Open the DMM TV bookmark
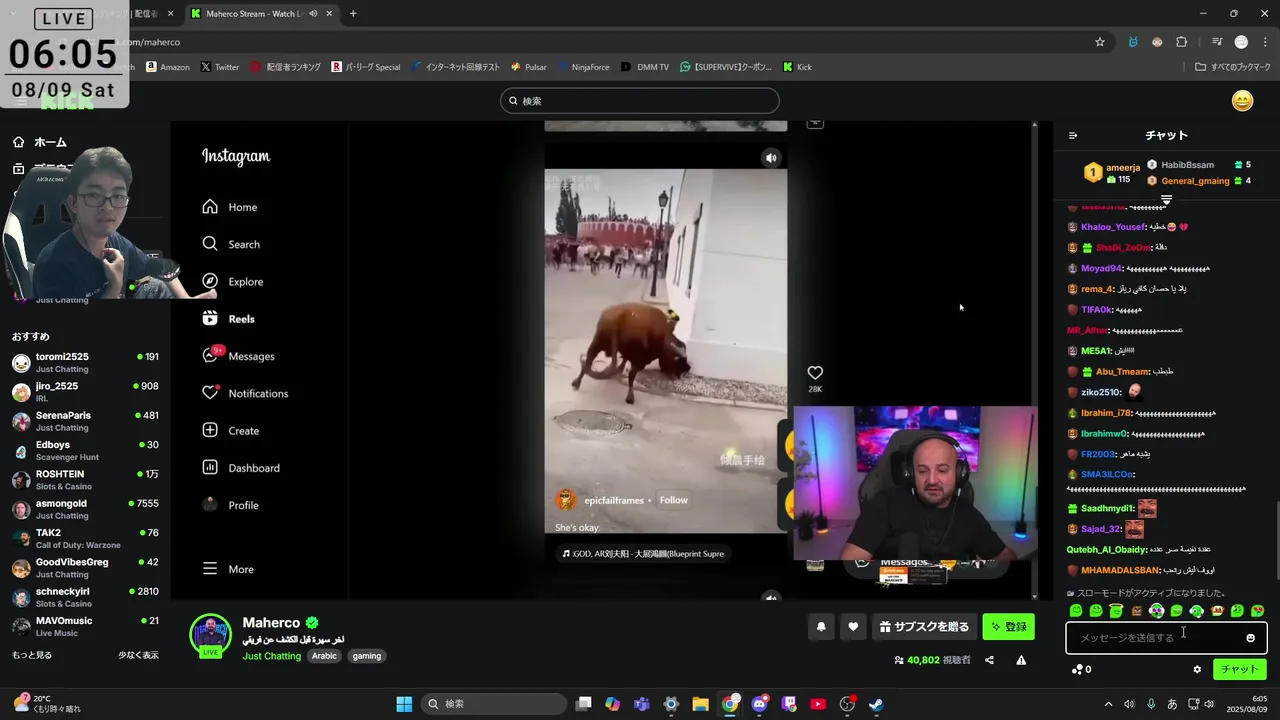1280x720 pixels. (644, 67)
